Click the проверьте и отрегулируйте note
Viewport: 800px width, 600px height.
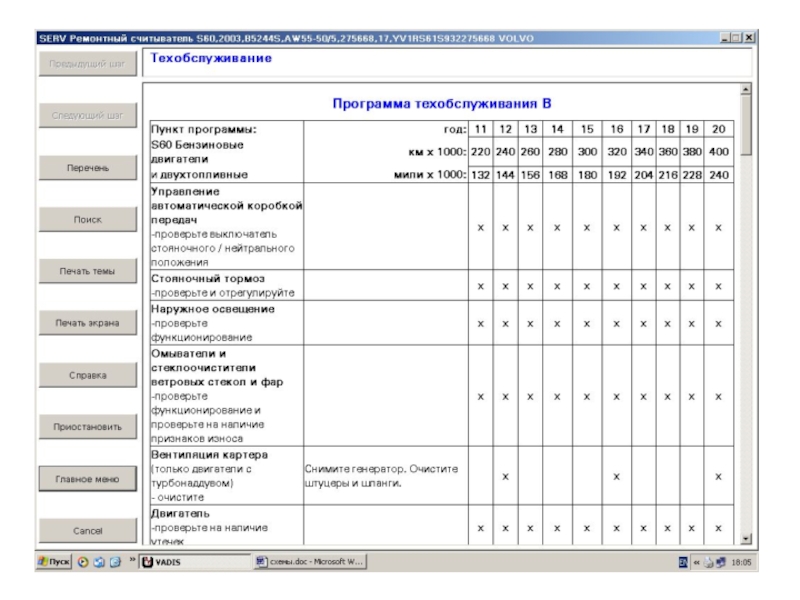(223, 293)
